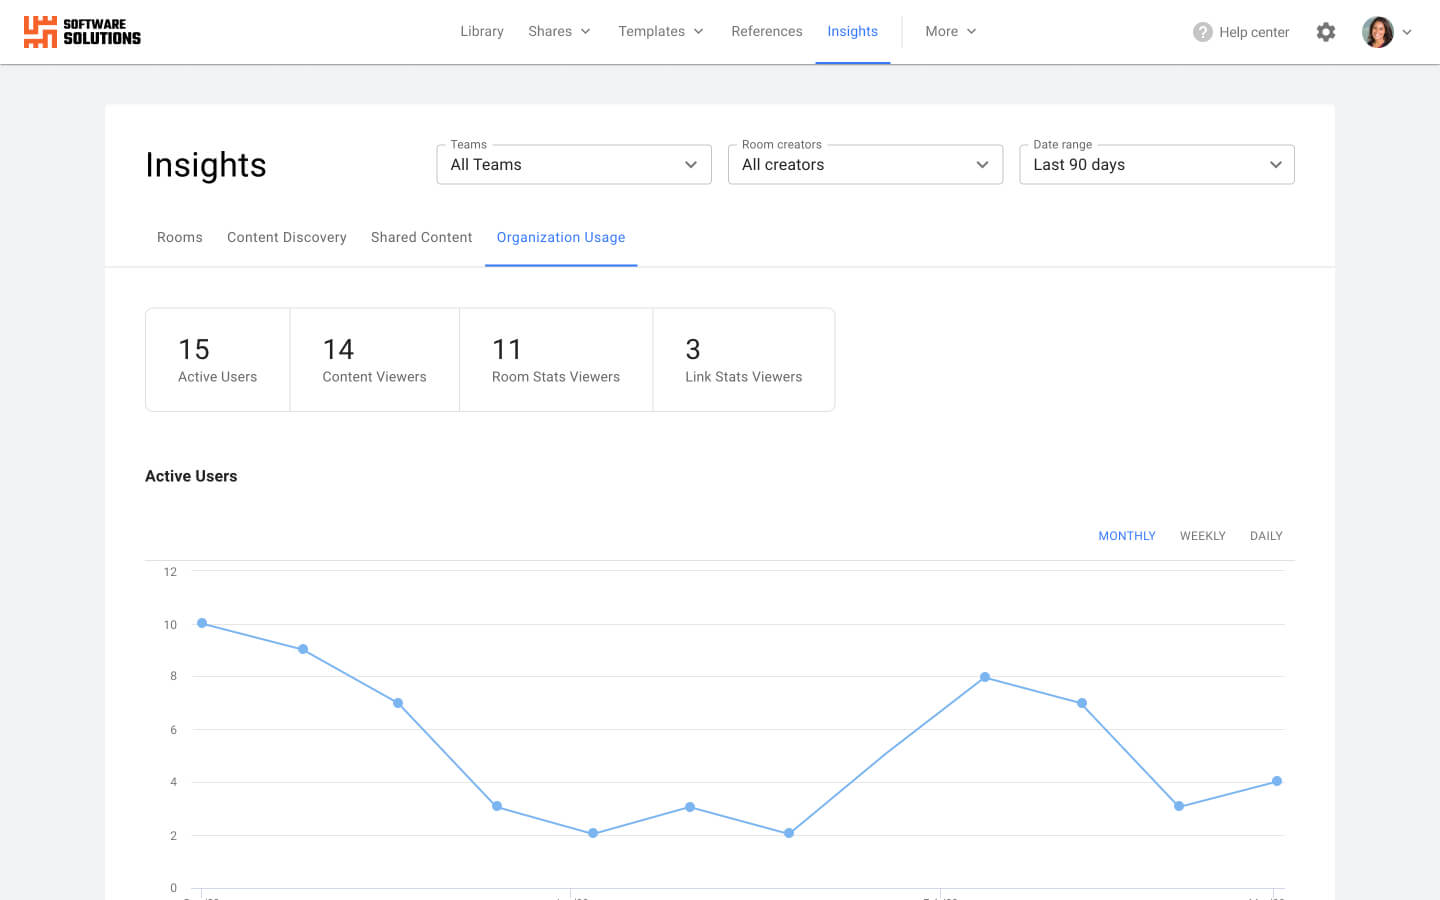Open the Teams filter dropdown

[573, 164]
